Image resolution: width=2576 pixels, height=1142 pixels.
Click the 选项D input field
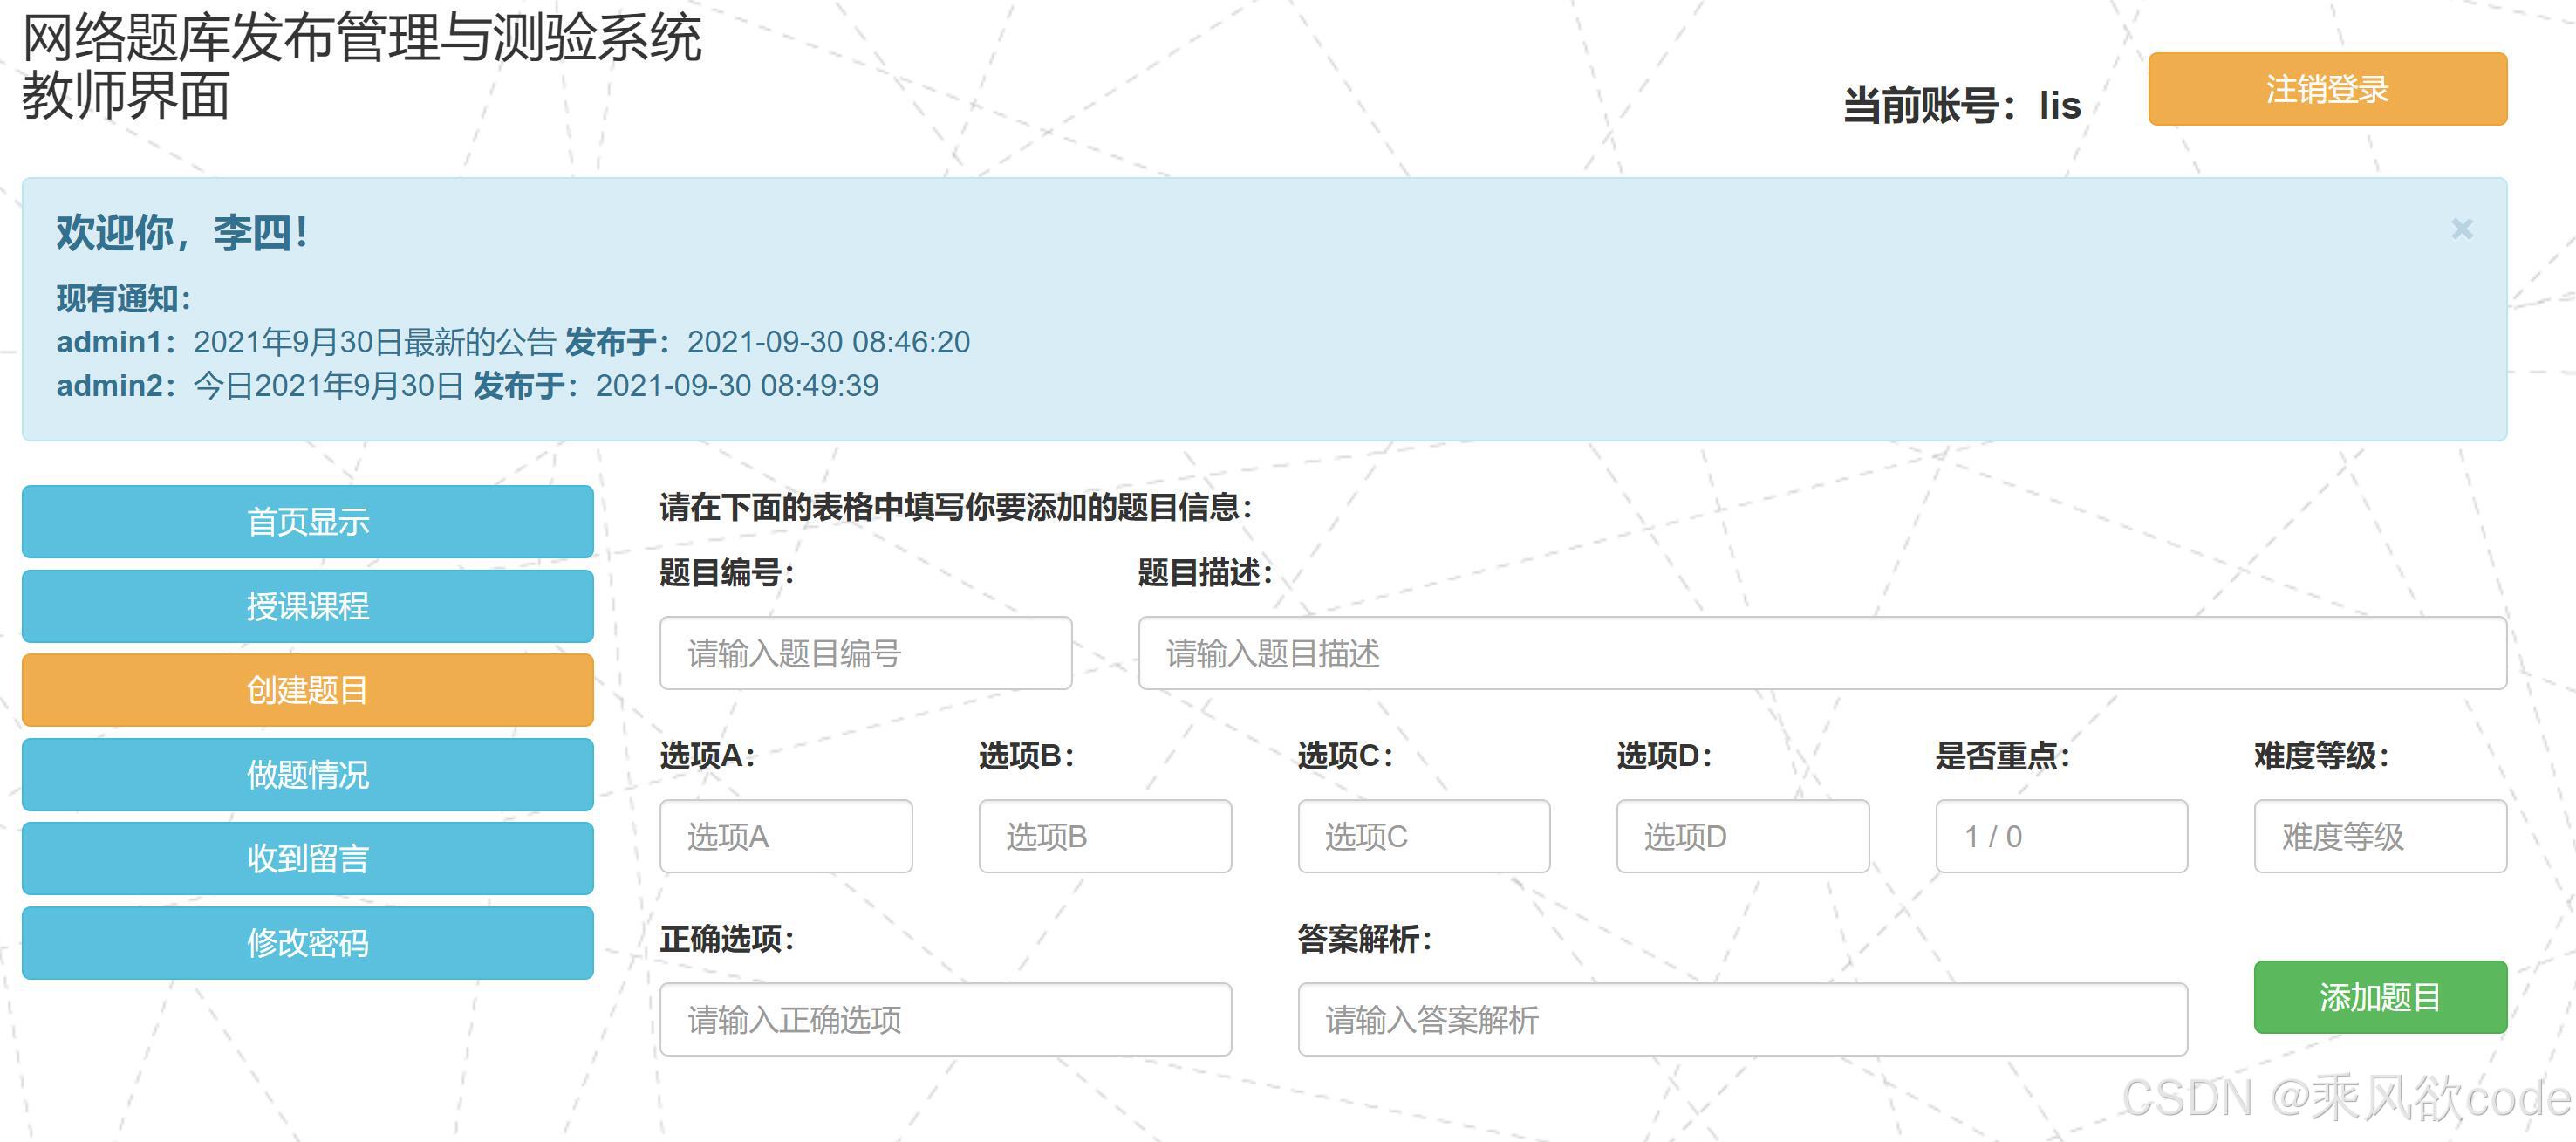1742,836
